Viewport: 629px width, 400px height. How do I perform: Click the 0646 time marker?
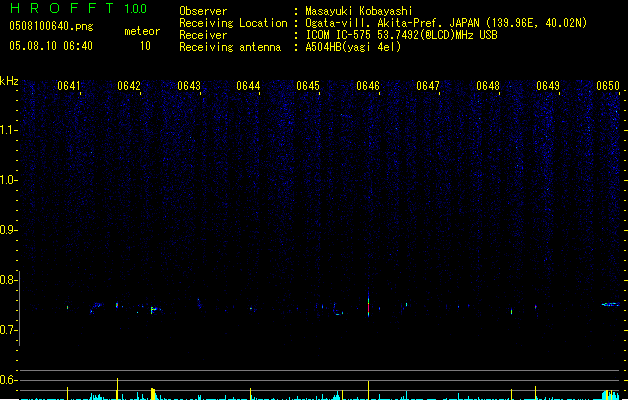pyautogui.click(x=368, y=86)
